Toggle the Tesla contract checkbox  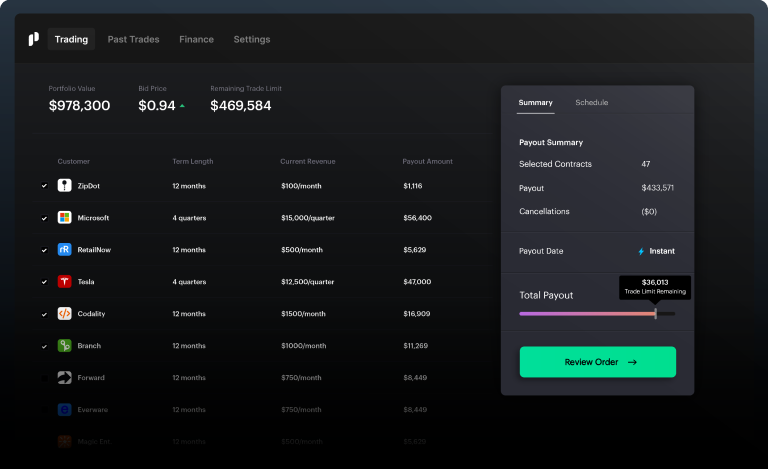coord(44,282)
